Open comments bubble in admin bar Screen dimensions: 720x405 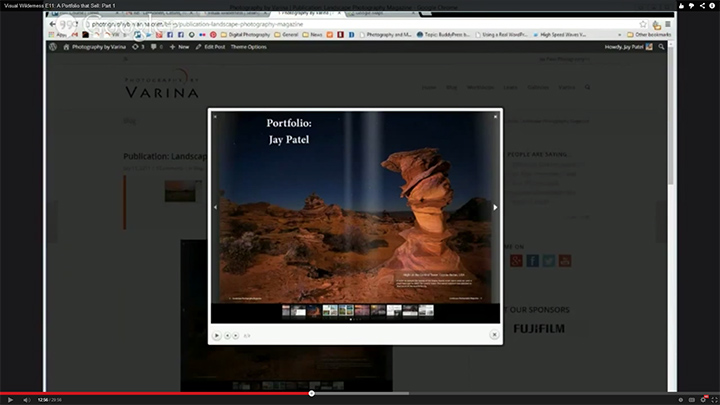pyautogui.click(x=157, y=47)
